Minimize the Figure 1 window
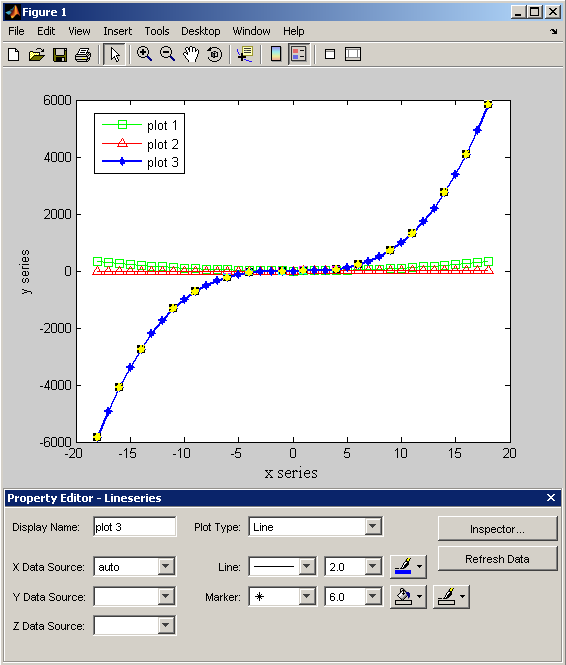This screenshot has height=665, width=566. 518,12
